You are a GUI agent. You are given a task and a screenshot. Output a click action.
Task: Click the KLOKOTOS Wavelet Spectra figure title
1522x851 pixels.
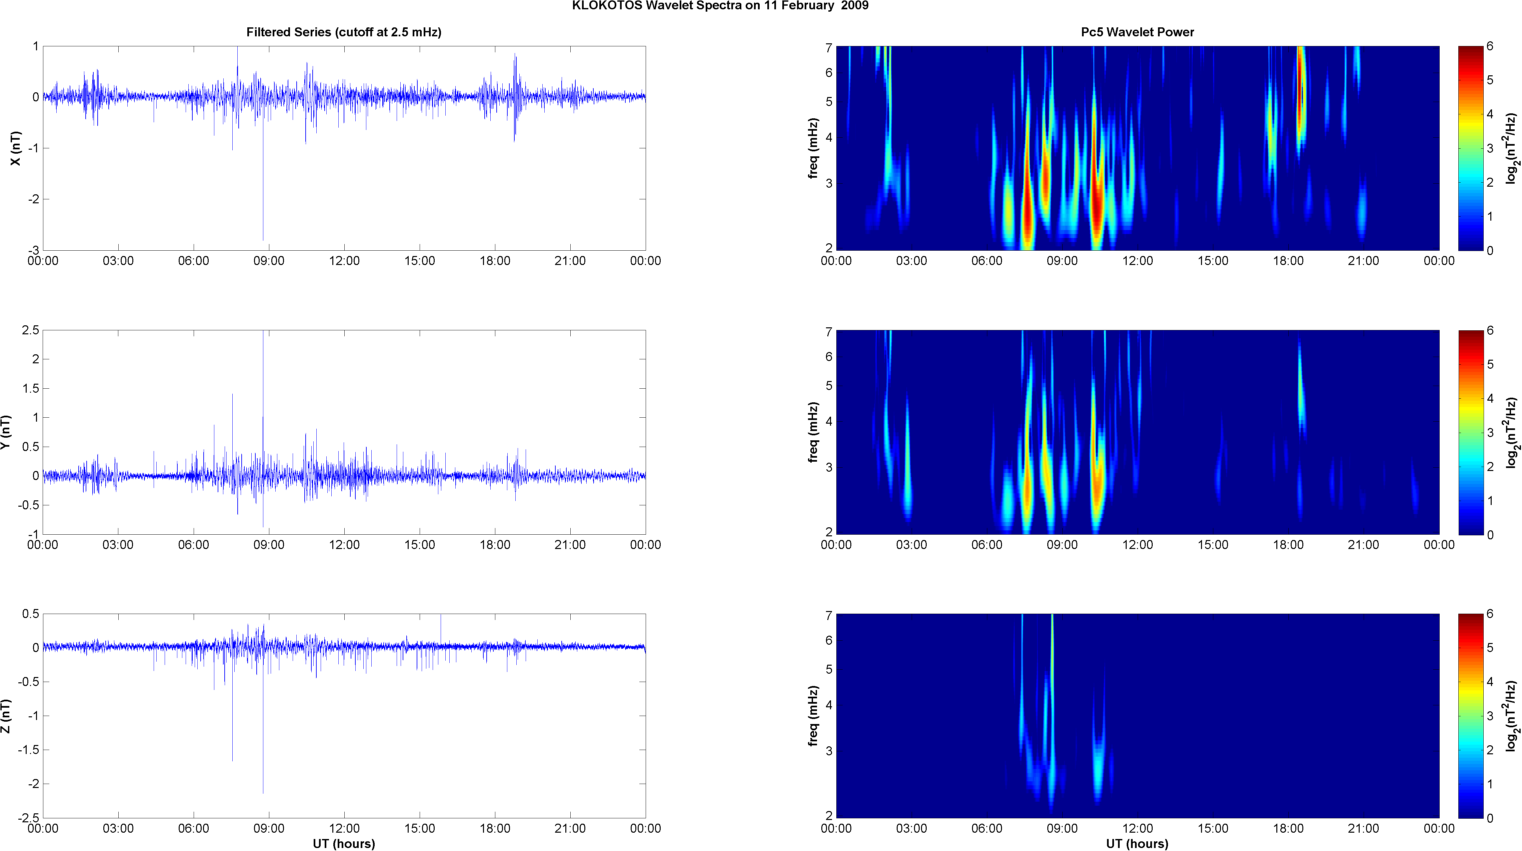pyautogui.click(x=719, y=6)
